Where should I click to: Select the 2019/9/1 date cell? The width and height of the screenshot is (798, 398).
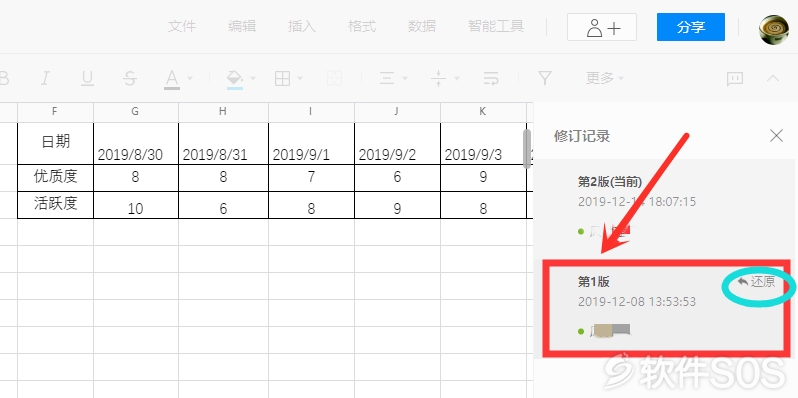pyautogui.click(x=311, y=143)
